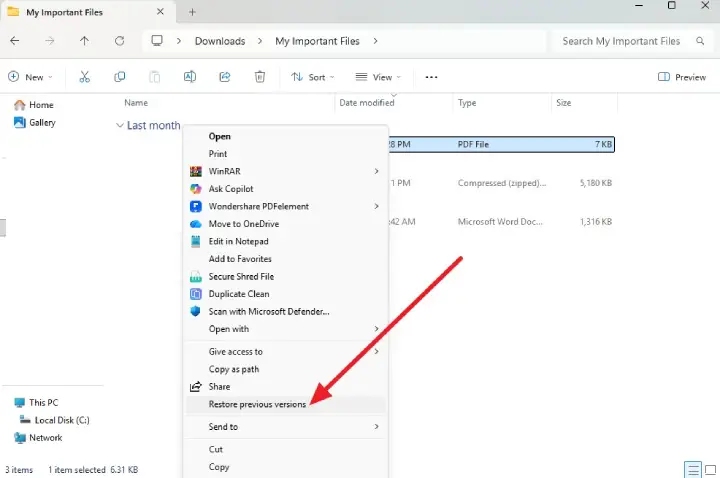Screen dimensions: 720x478
Task: Open Network in navigation pane
Action: click(x=38, y=438)
